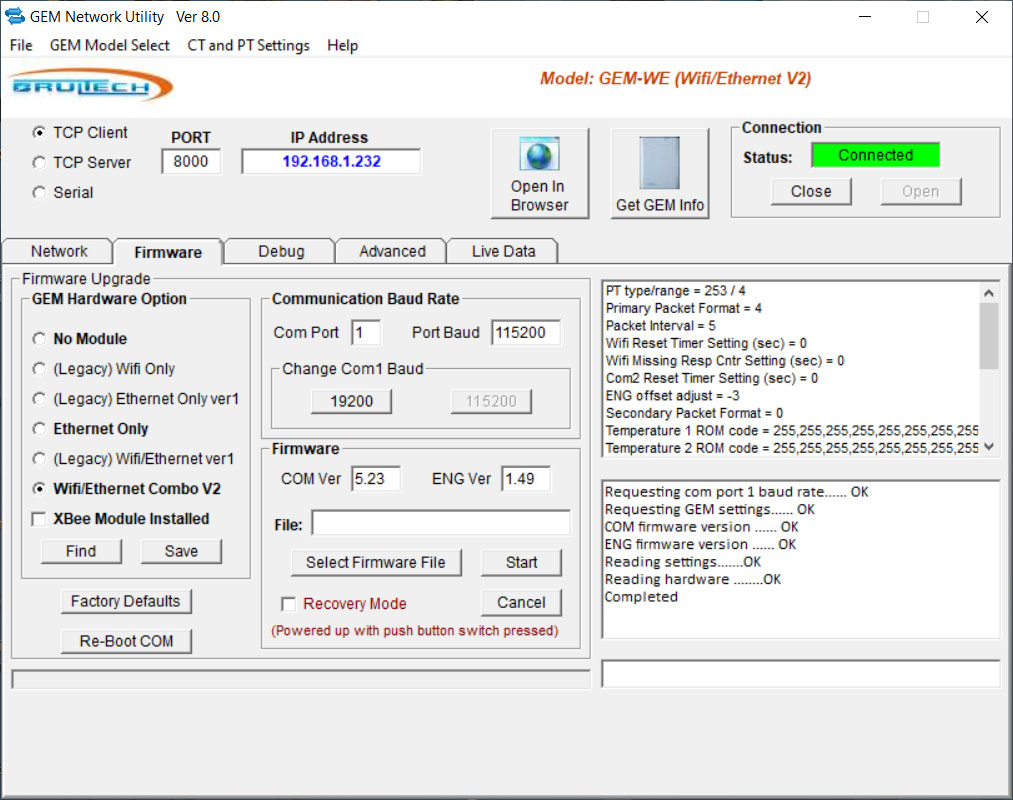Click the 'PT type/range = 253 / 4' line
The height and width of the screenshot is (800, 1013).
[675, 291]
